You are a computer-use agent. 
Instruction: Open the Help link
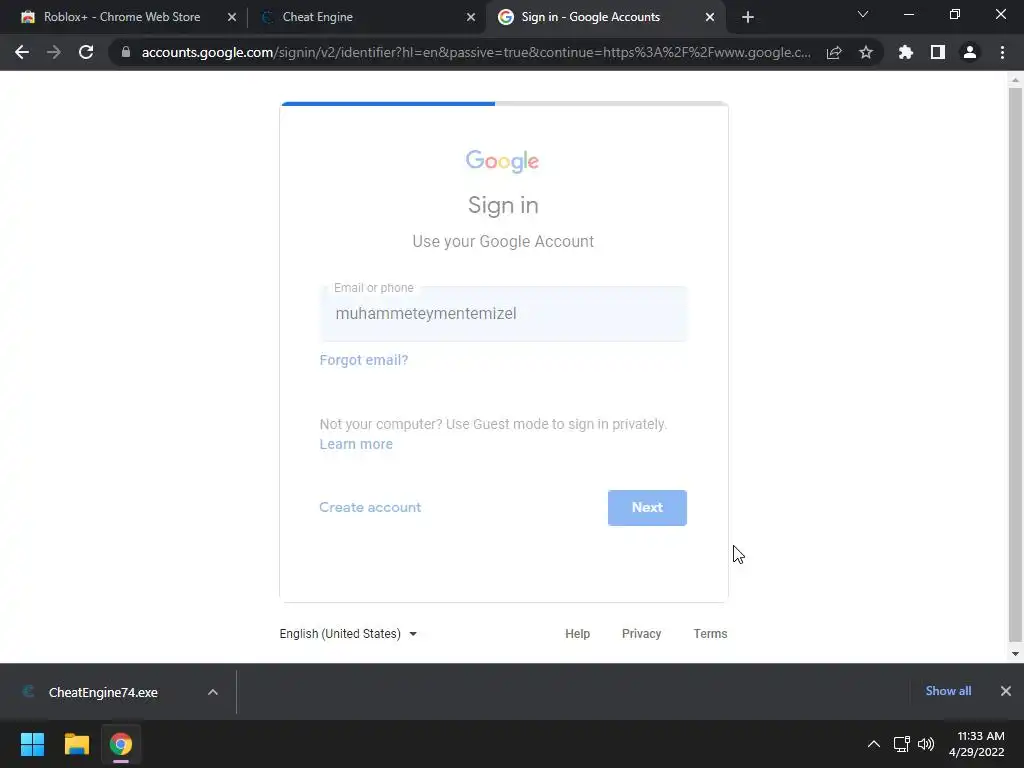tap(577, 633)
